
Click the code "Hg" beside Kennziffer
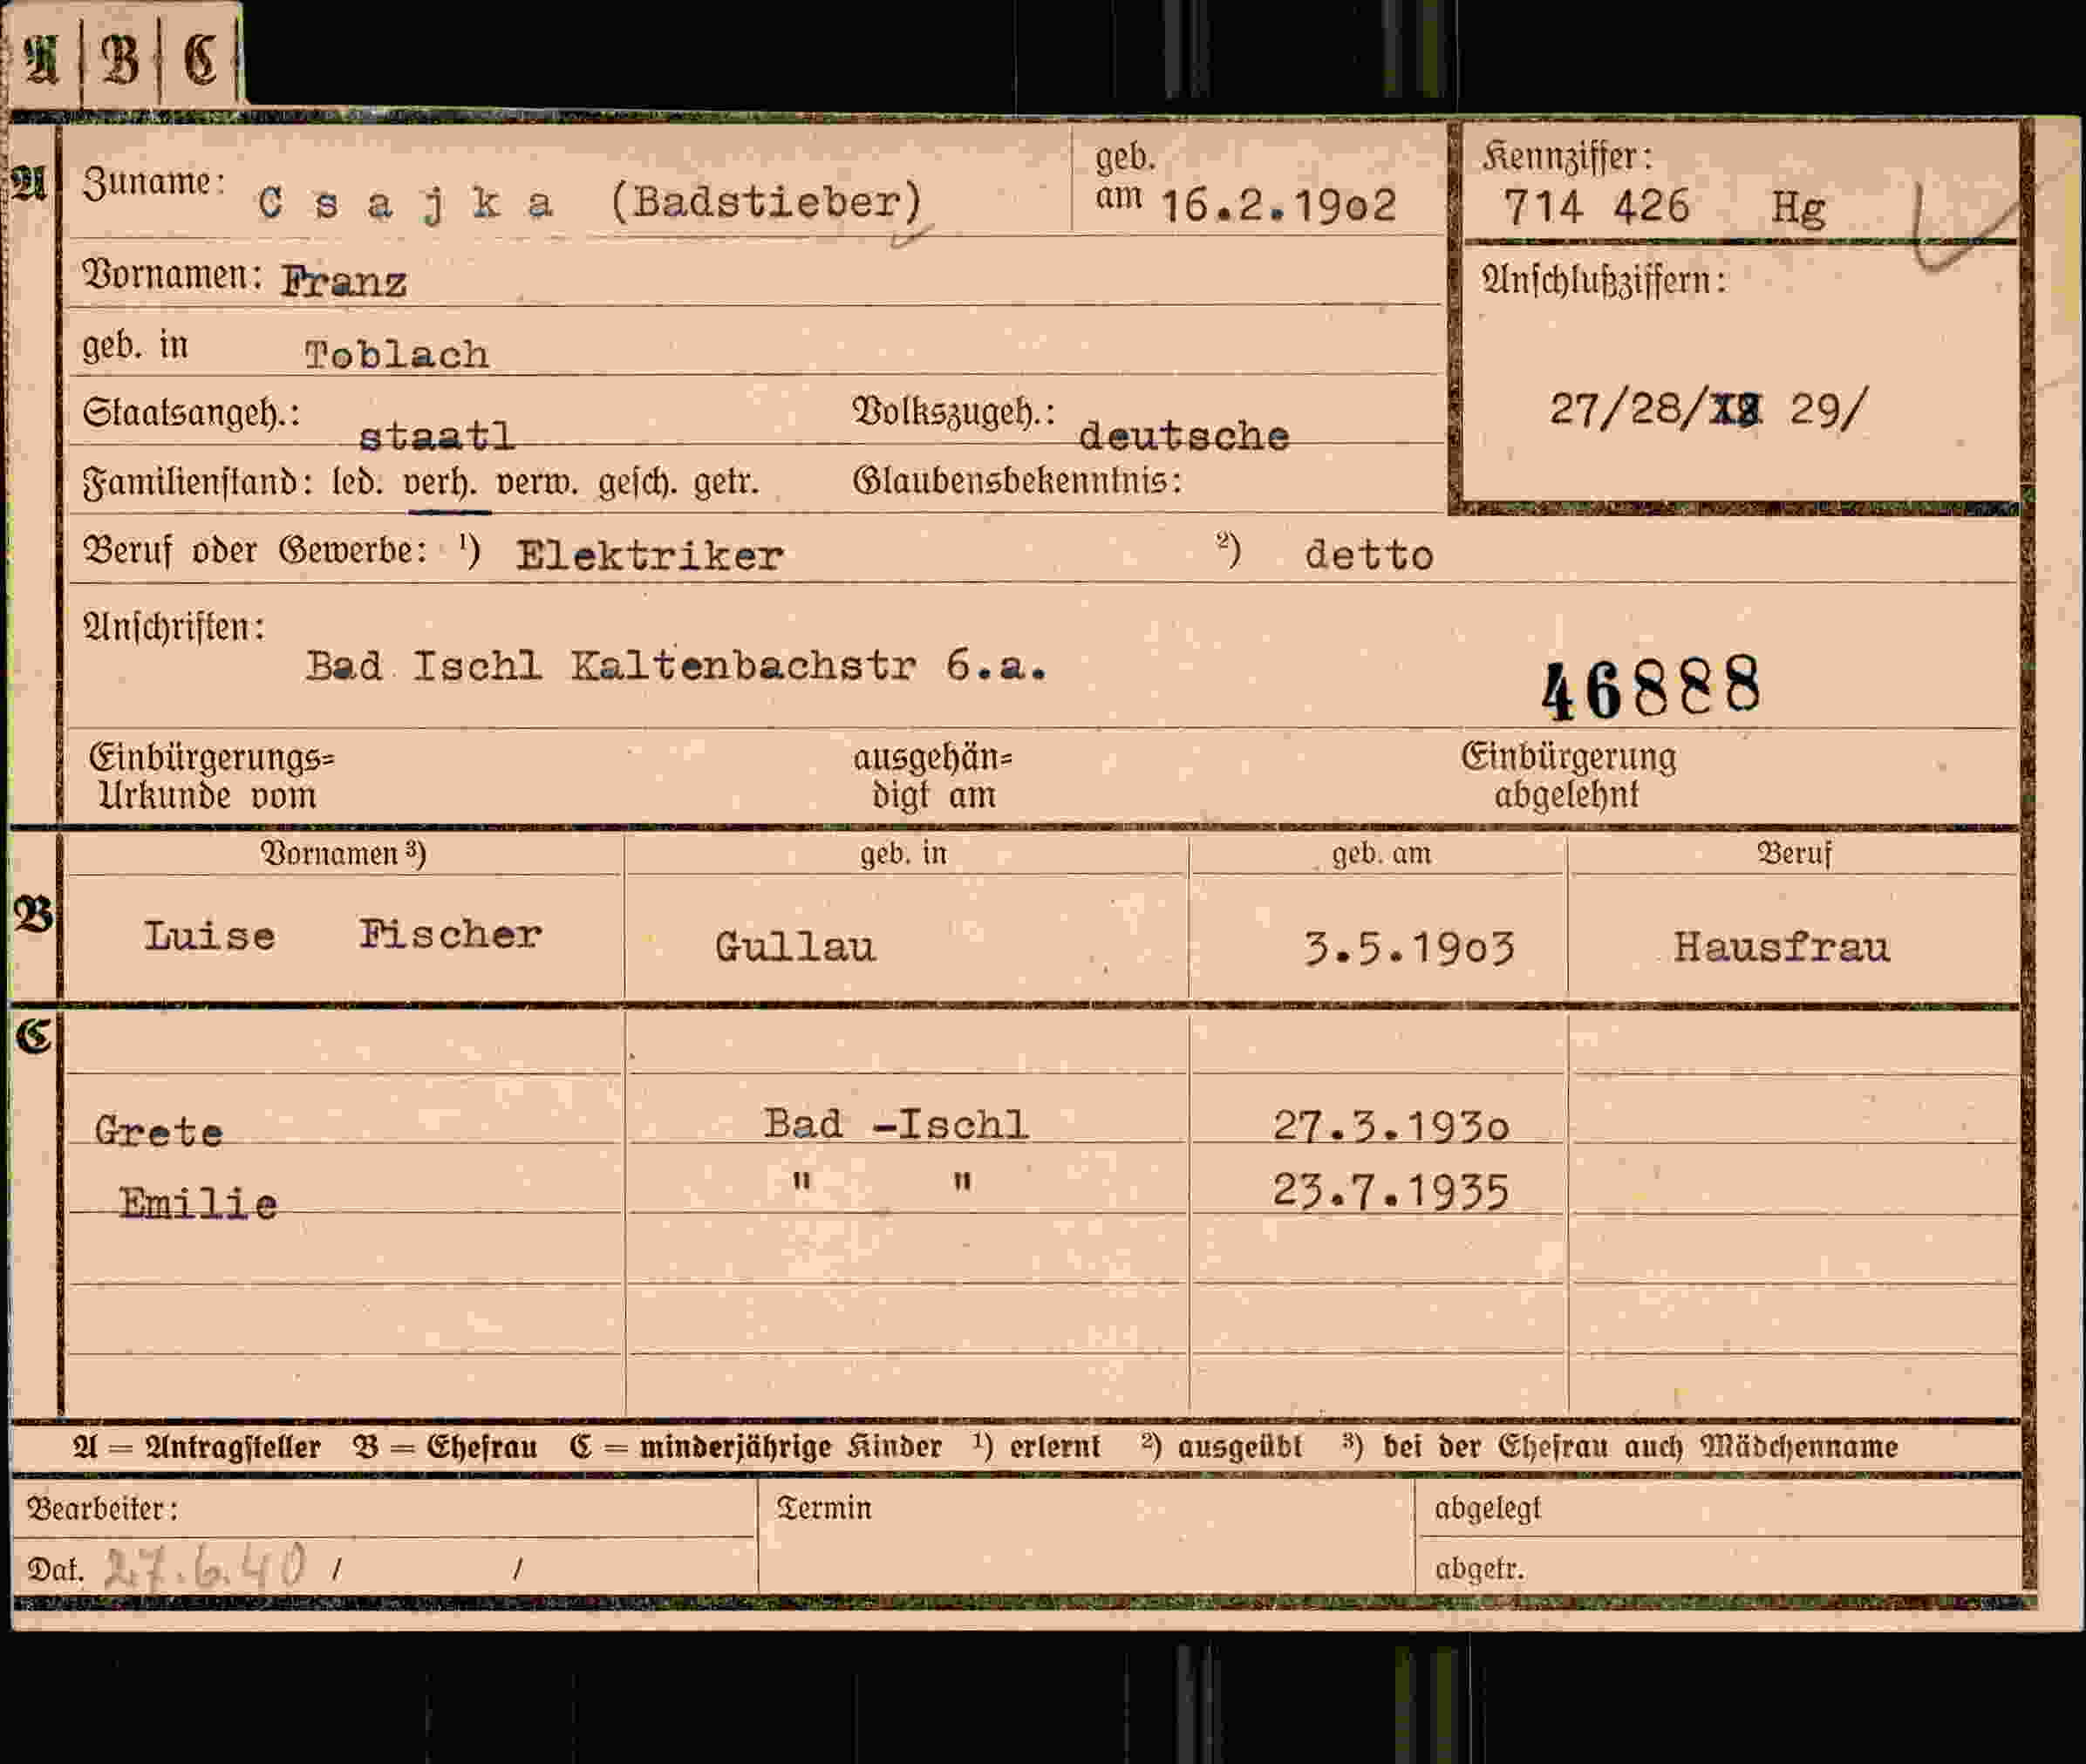pos(1798,209)
